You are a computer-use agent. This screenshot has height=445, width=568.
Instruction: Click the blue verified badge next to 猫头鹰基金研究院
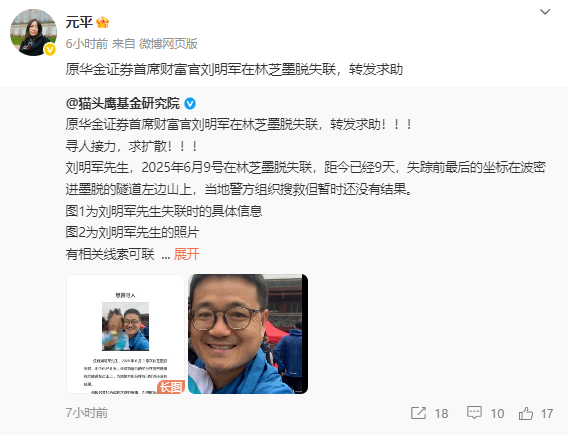[x=190, y=104]
